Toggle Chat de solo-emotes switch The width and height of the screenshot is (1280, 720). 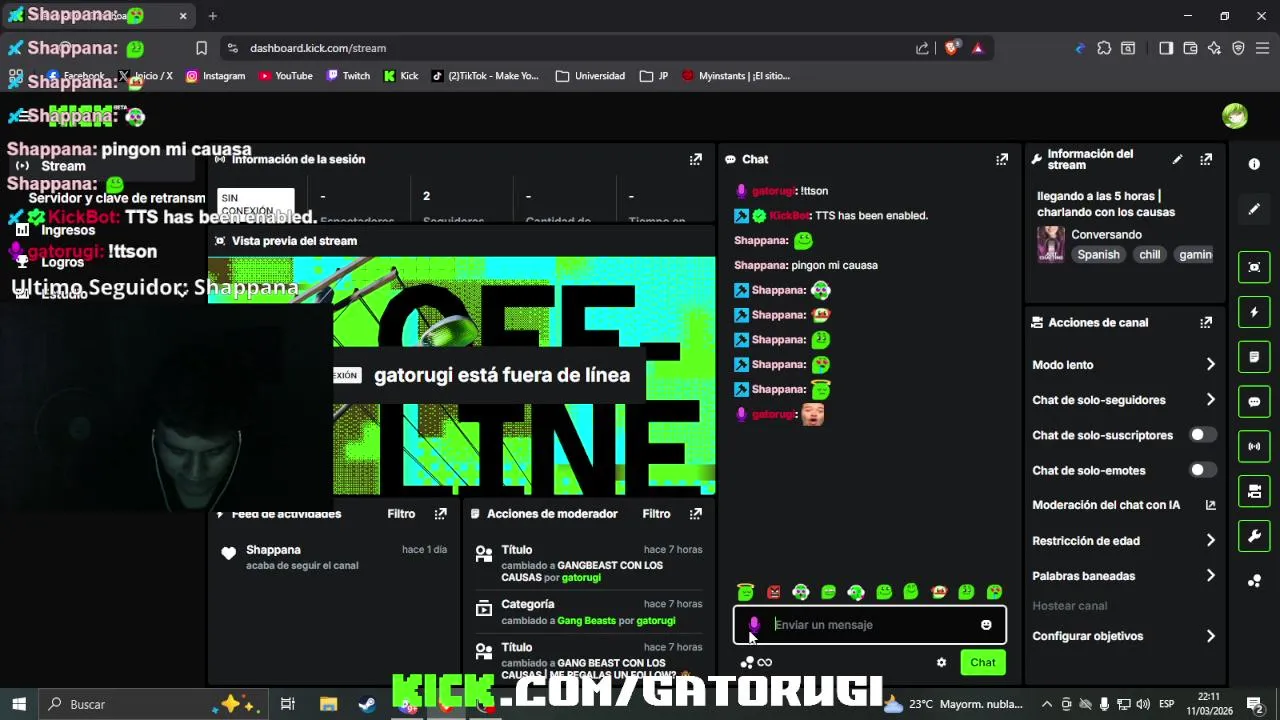[1202, 470]
